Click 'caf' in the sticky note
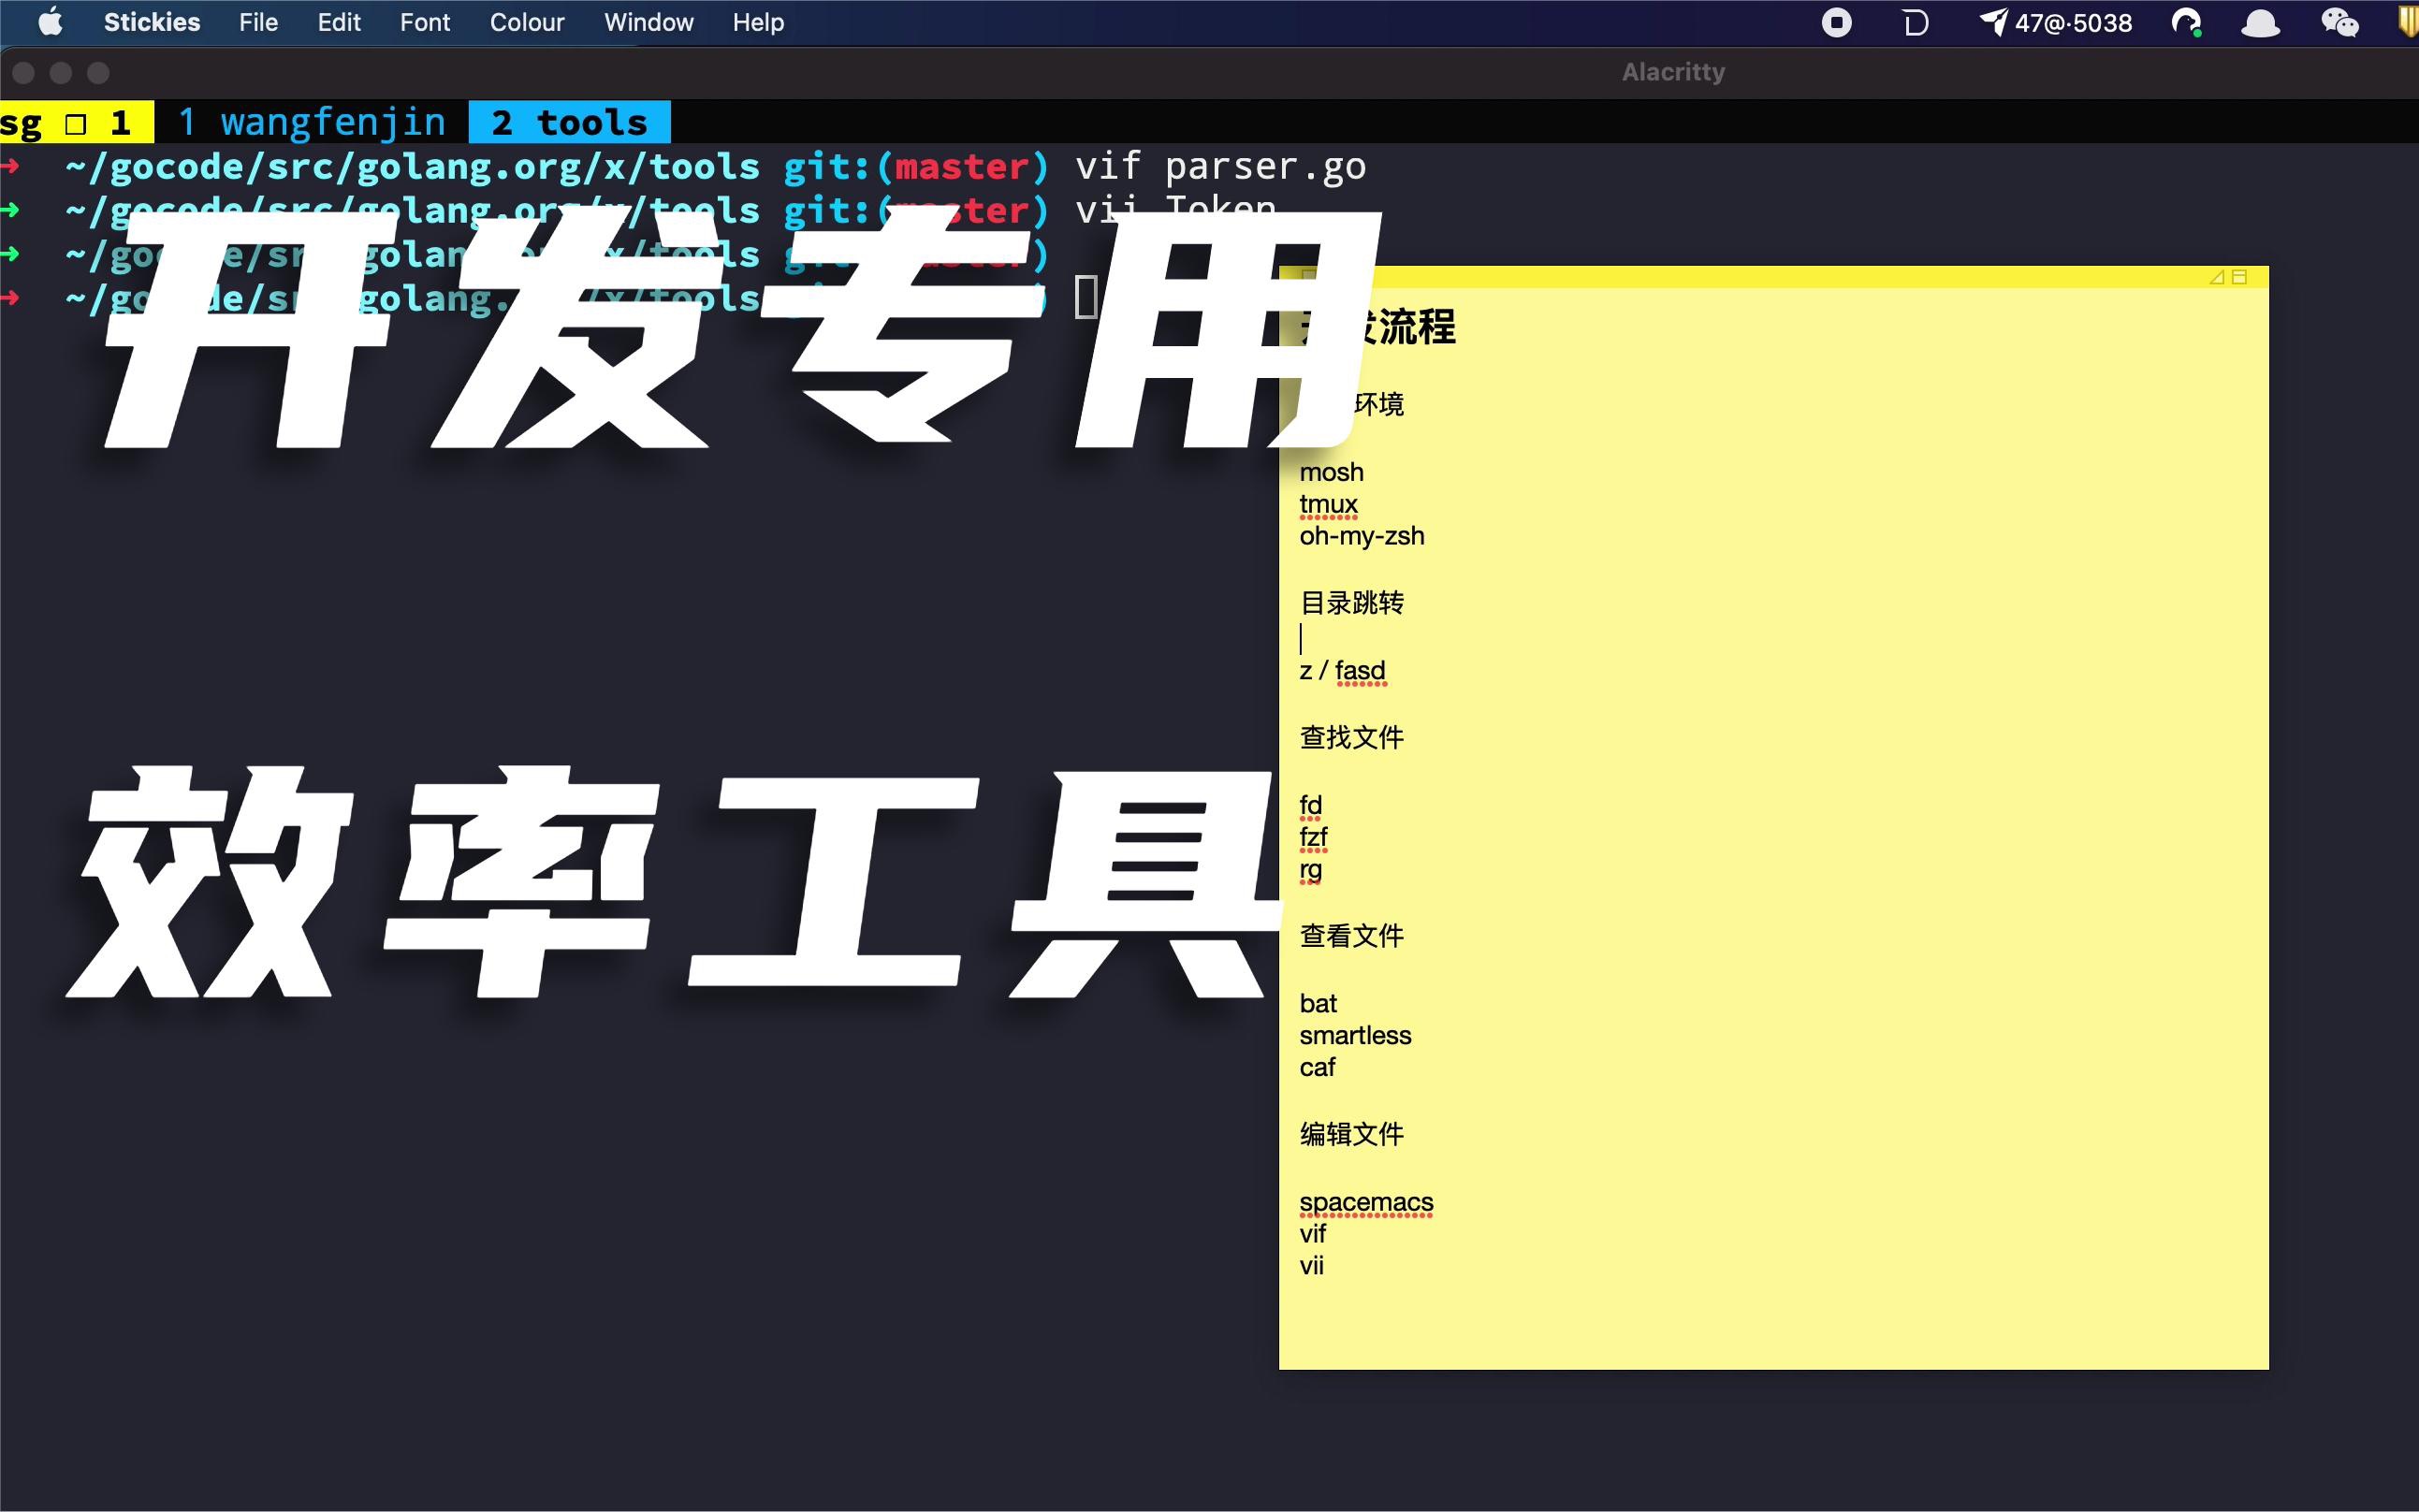 click(1317, 1067)
